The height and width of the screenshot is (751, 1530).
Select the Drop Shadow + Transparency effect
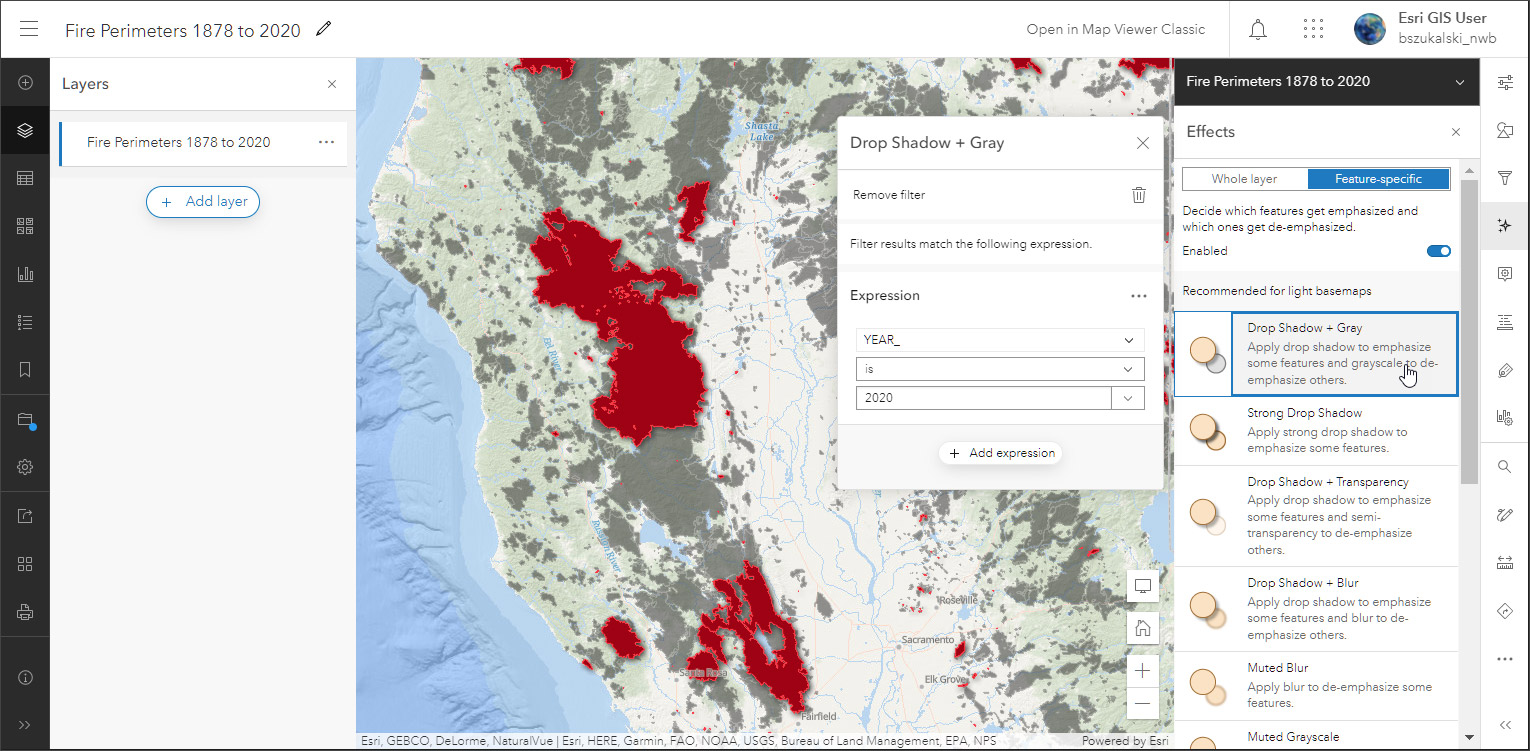(x=1316, y=516)
